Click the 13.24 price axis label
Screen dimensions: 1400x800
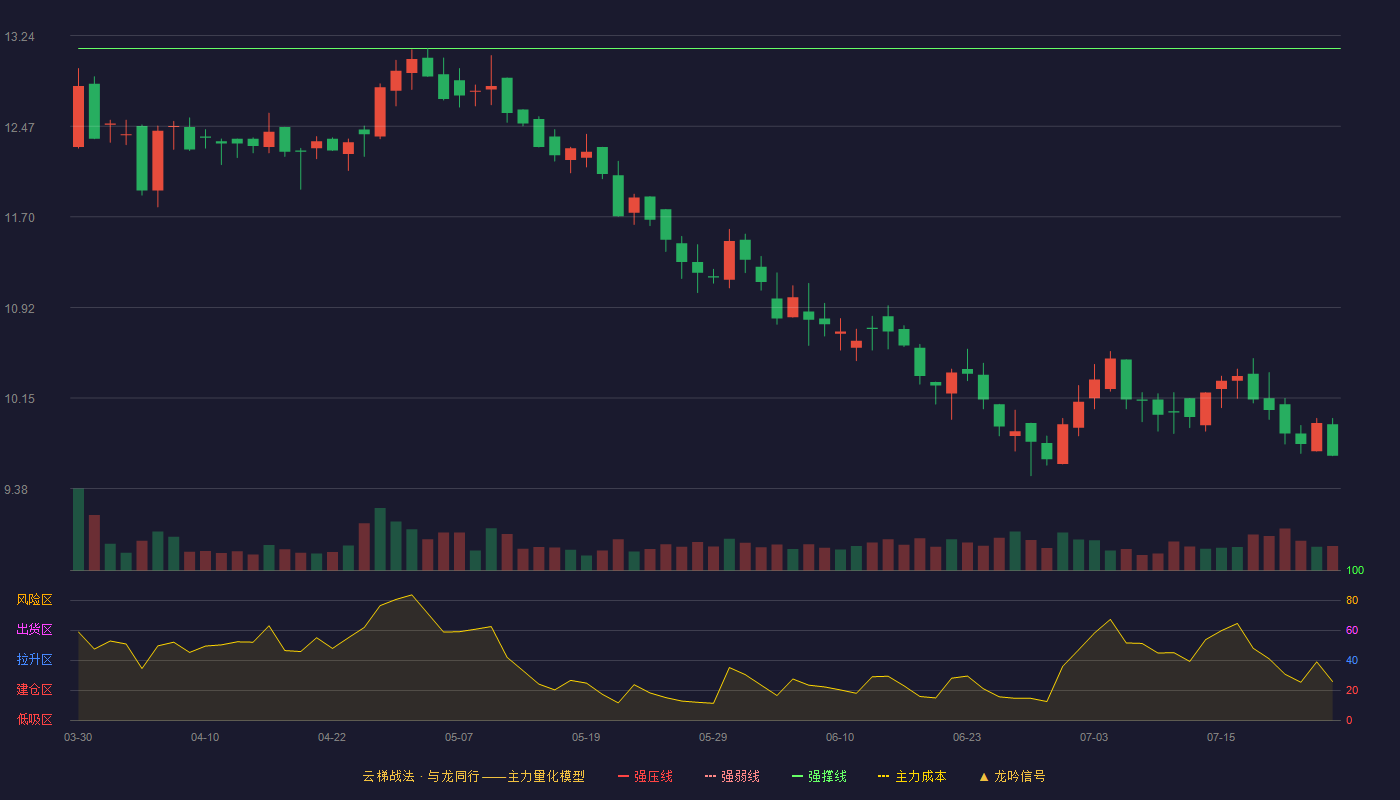[x=19, y=37]
